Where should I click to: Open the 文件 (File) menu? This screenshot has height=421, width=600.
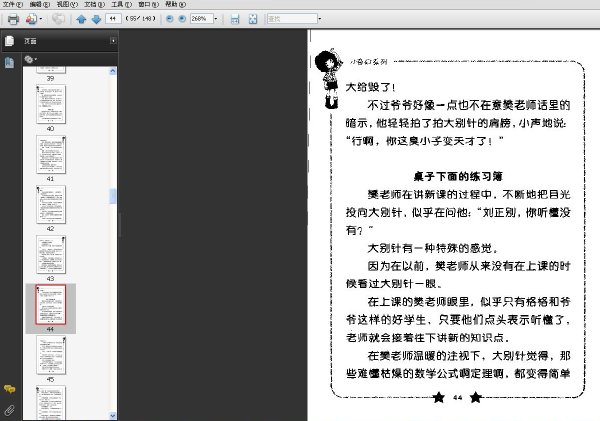11,5
